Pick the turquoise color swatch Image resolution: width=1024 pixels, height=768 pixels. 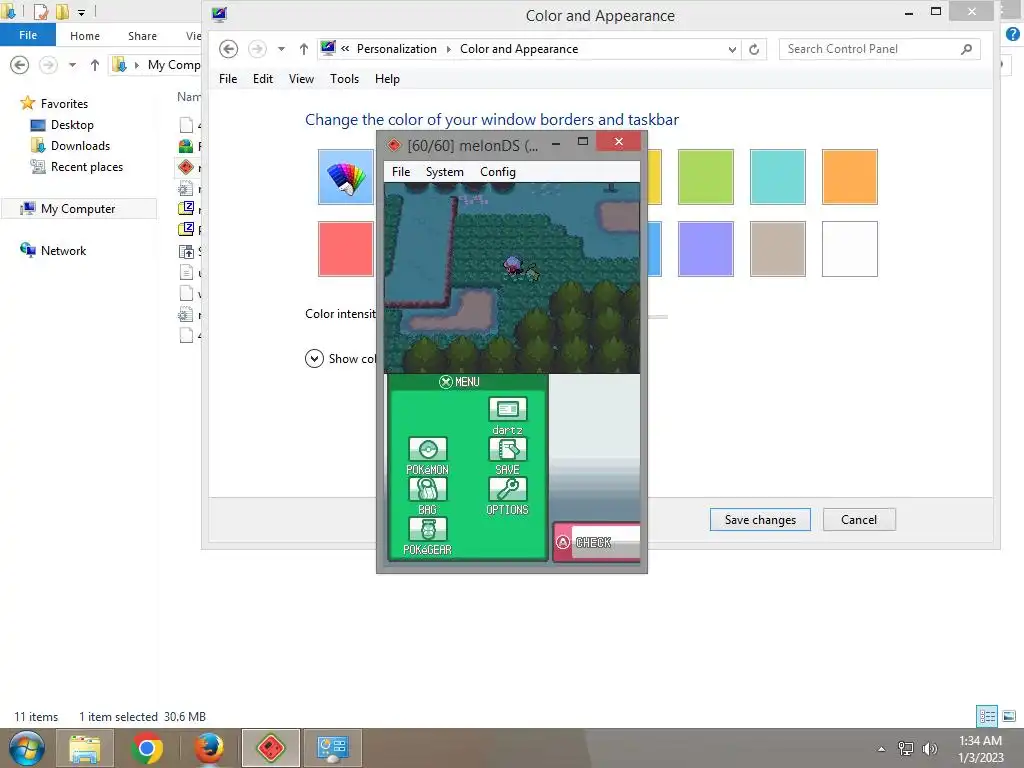coord(777,177)
